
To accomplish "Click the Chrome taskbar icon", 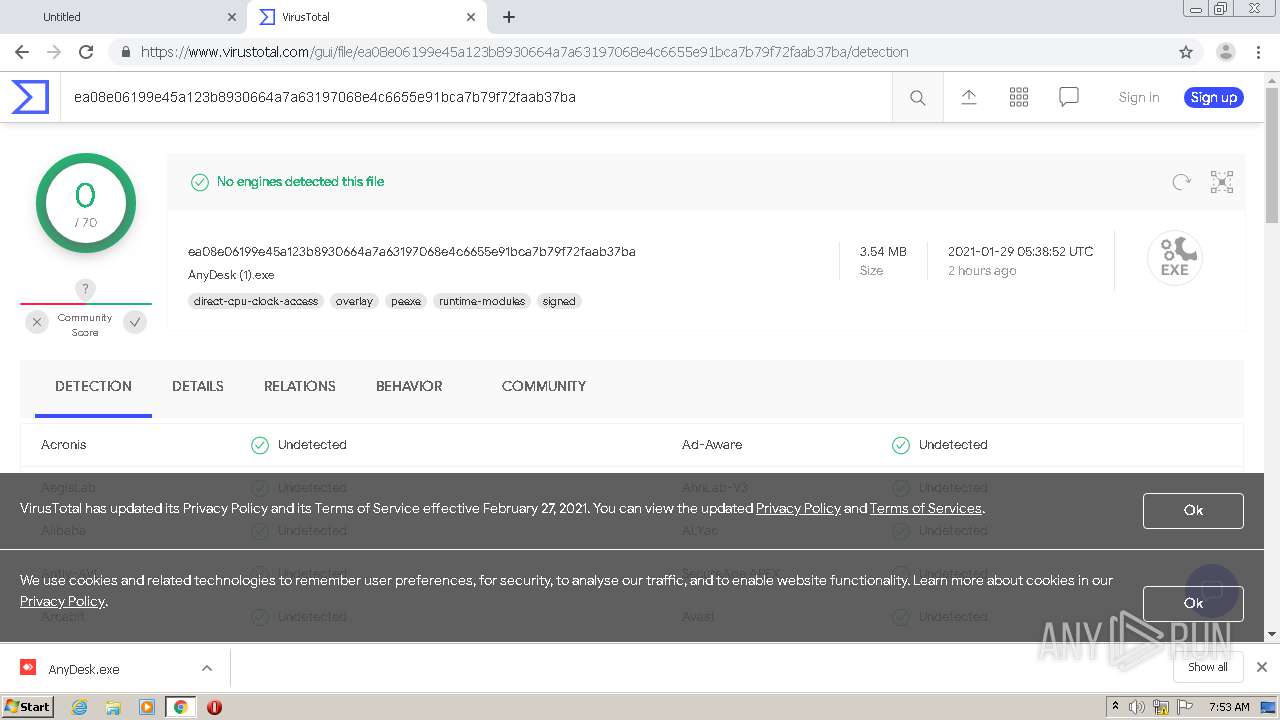I will pyautogui.click(x=181, y=707).
